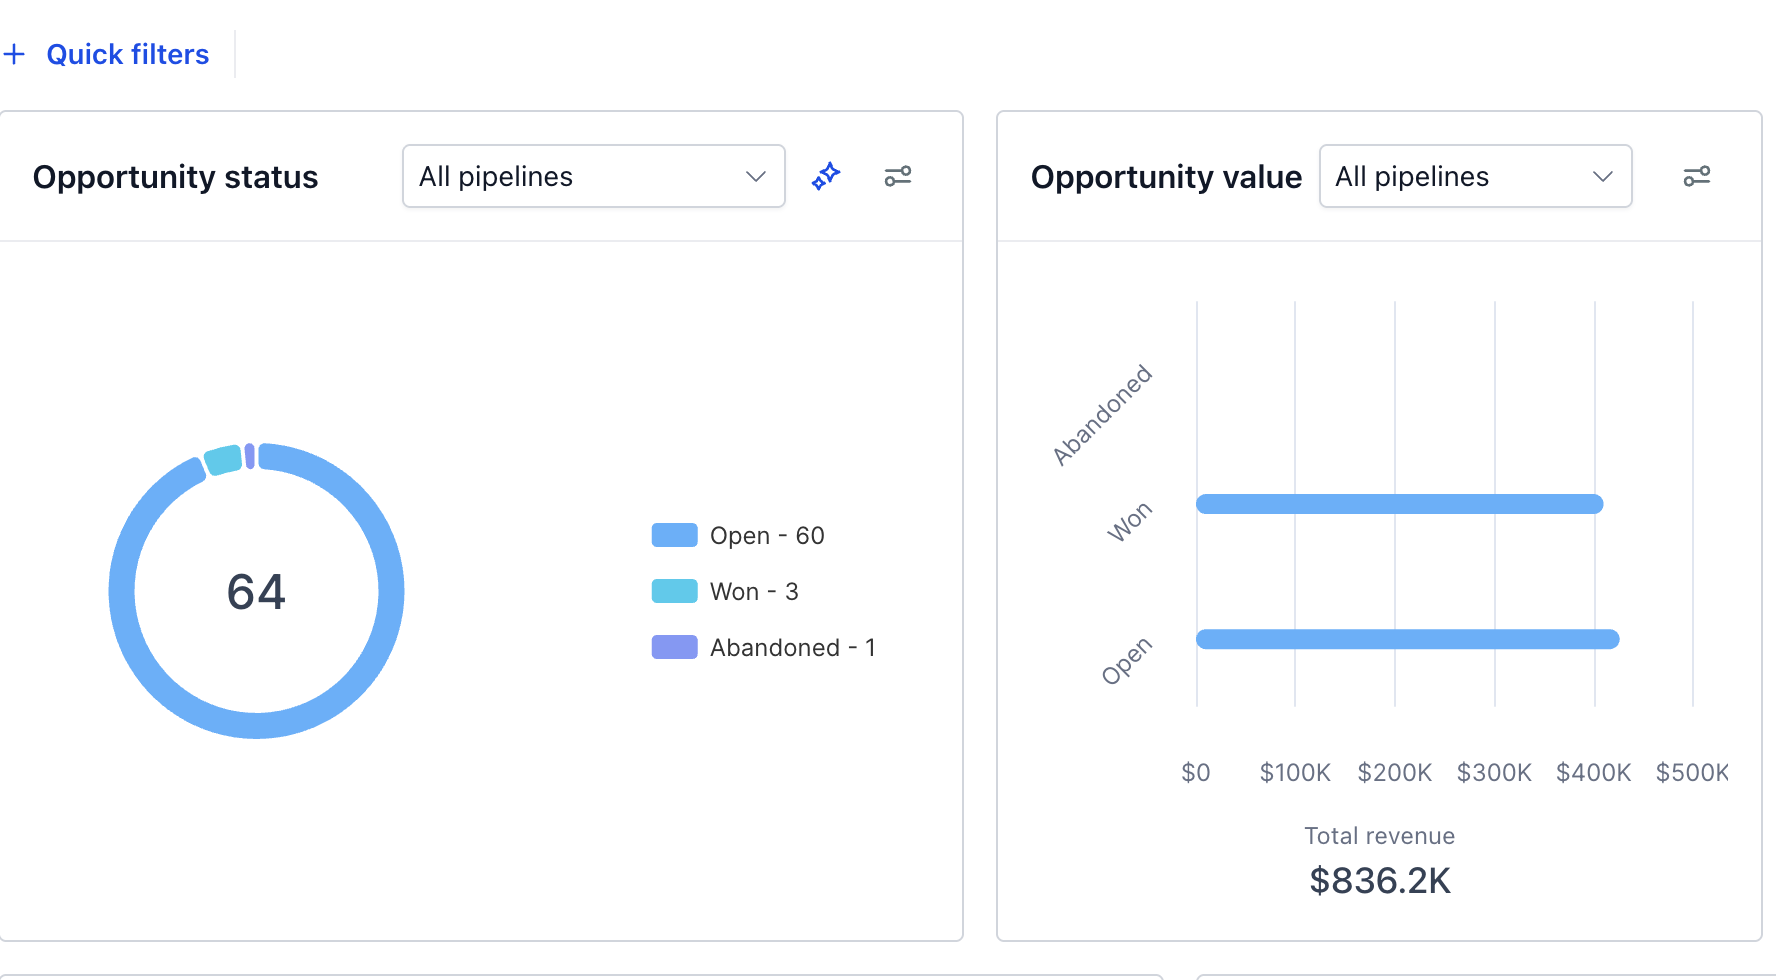Click the Won axis label in value chart
This screenshot has width=1776, height=980.
[x=1130, y=522]
